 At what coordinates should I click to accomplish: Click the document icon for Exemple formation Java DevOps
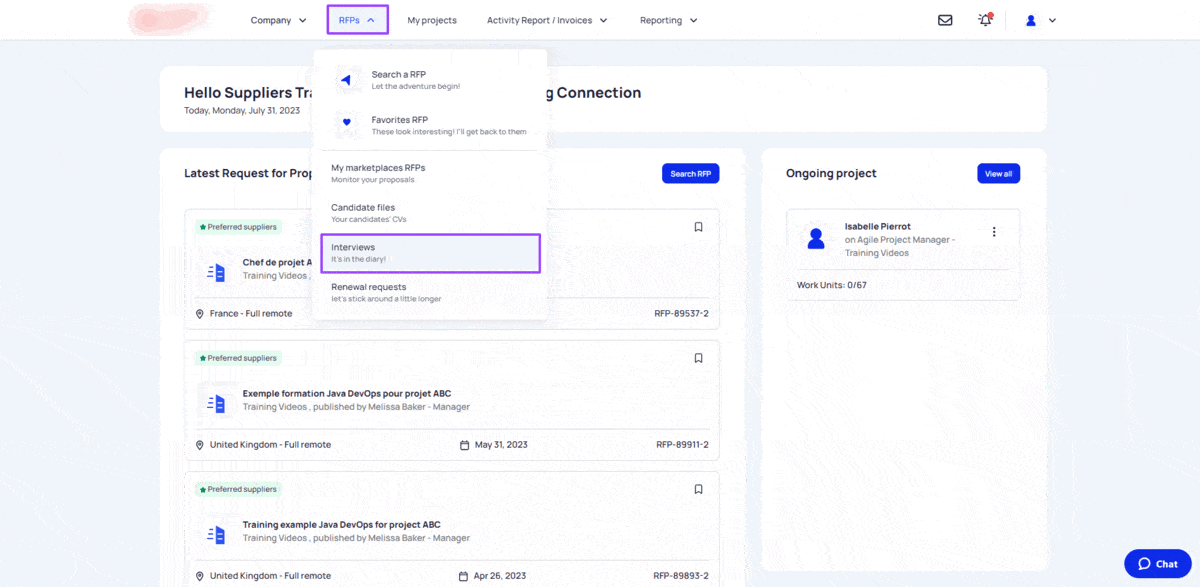click(x=216, y=403)
